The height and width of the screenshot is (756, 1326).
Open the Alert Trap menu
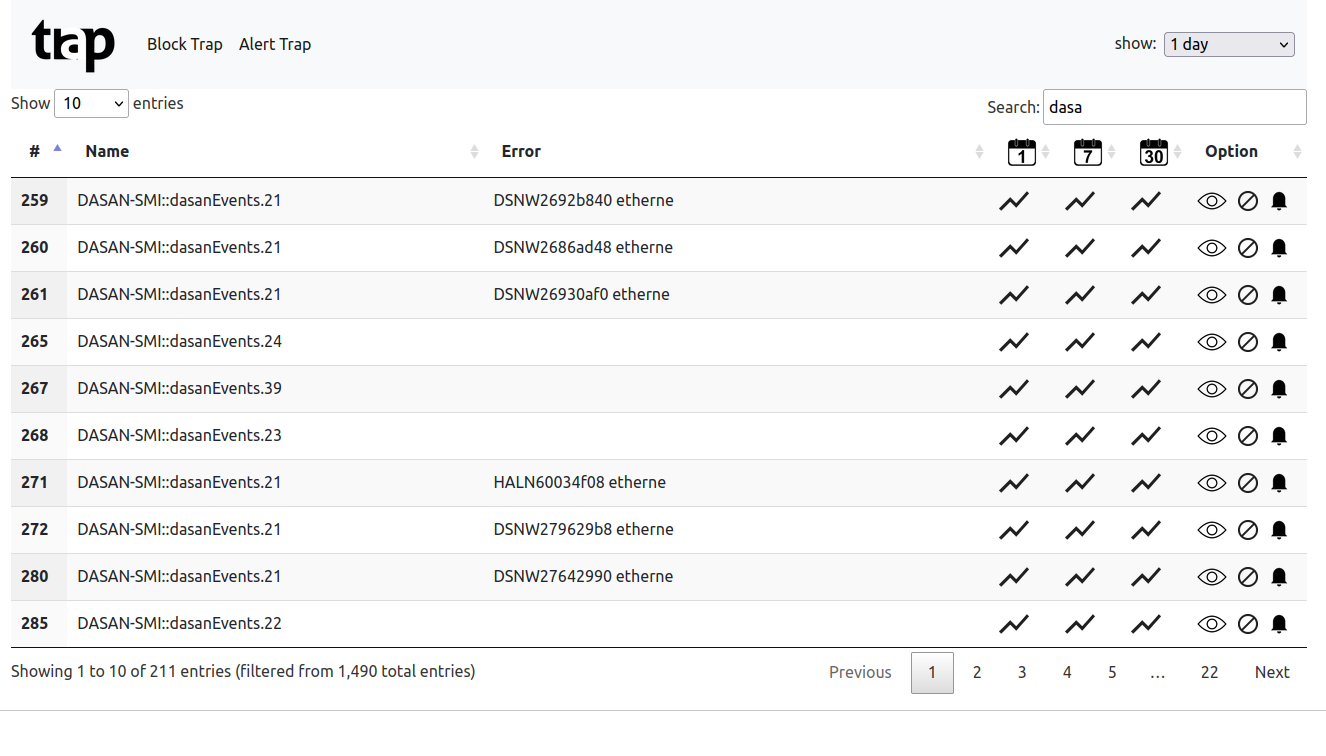[x=275, y=44]
